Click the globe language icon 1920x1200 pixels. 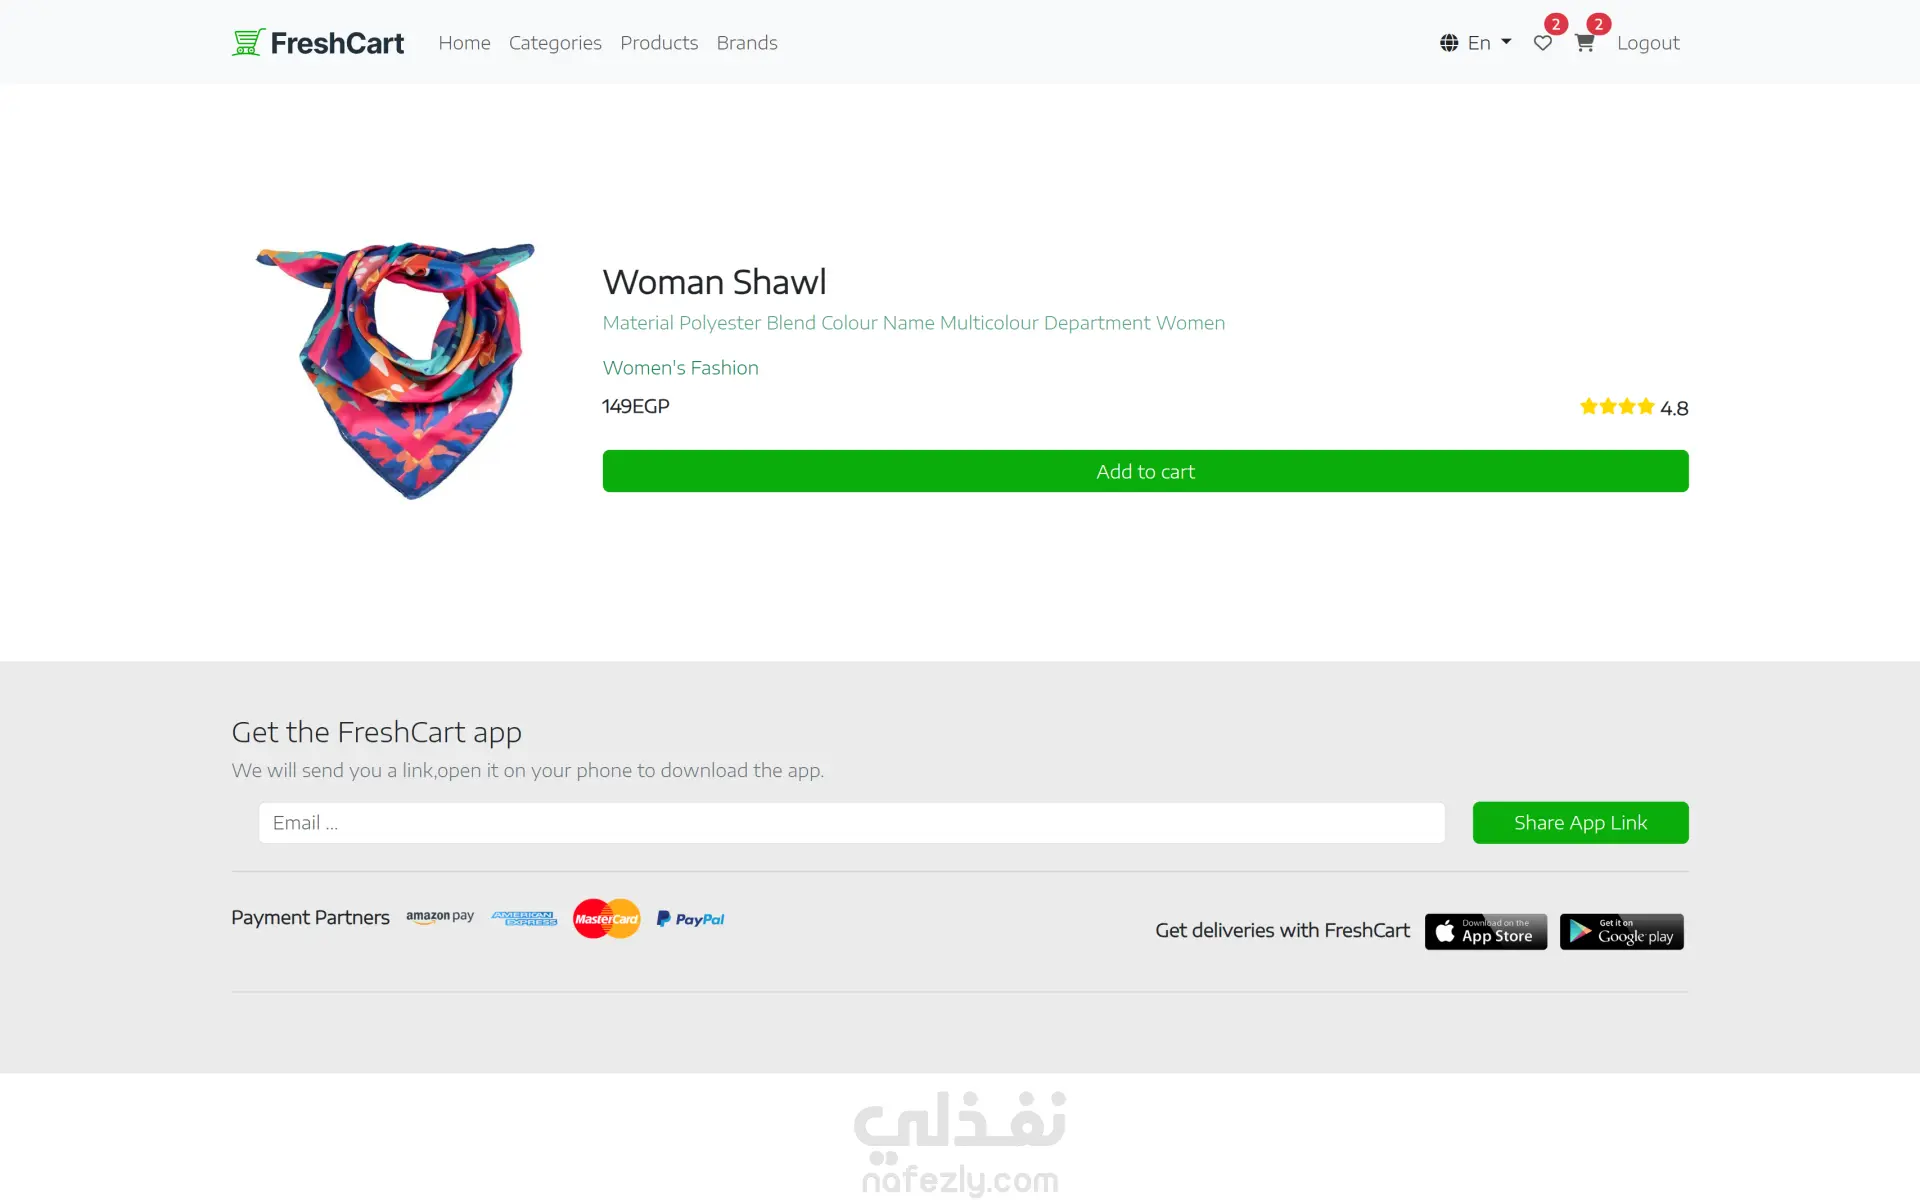1449,43
